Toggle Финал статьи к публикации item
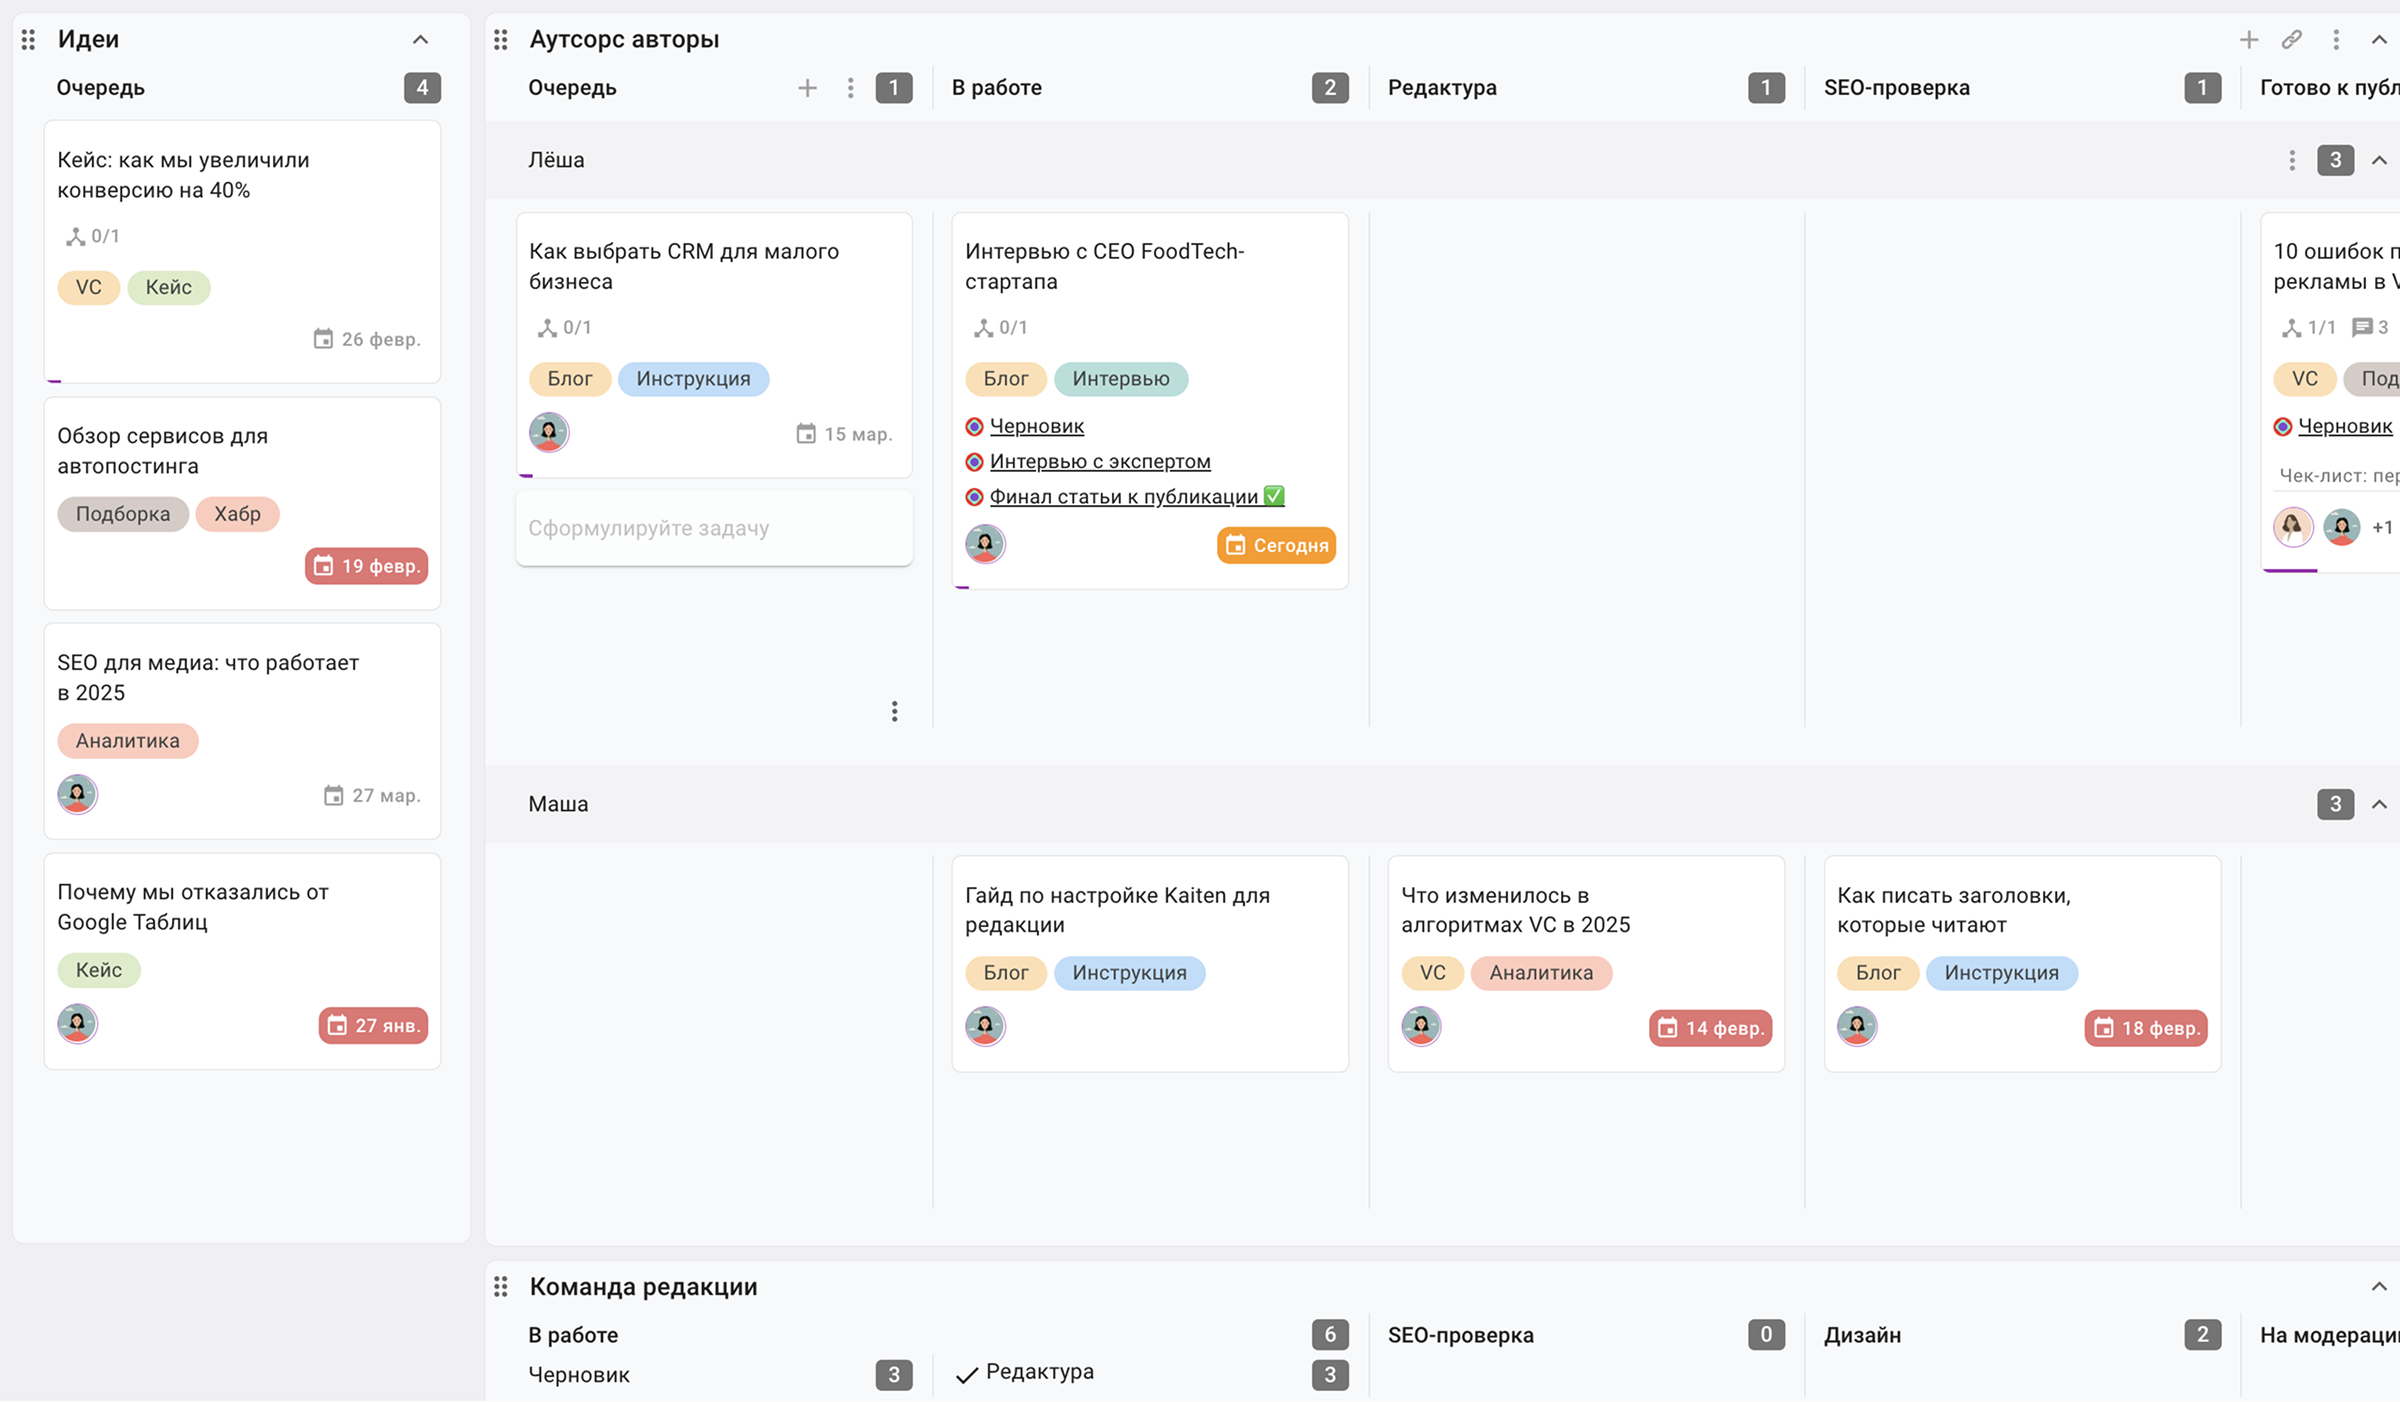This screenshot has height=1402, width=2400. 974,497
